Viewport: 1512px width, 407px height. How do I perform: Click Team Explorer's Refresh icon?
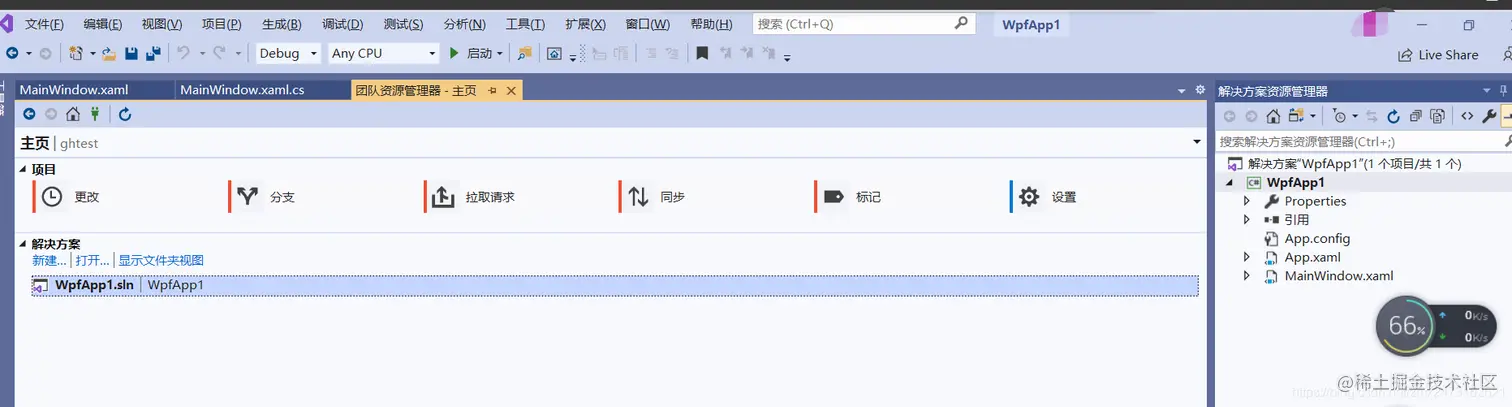(125, 114)
